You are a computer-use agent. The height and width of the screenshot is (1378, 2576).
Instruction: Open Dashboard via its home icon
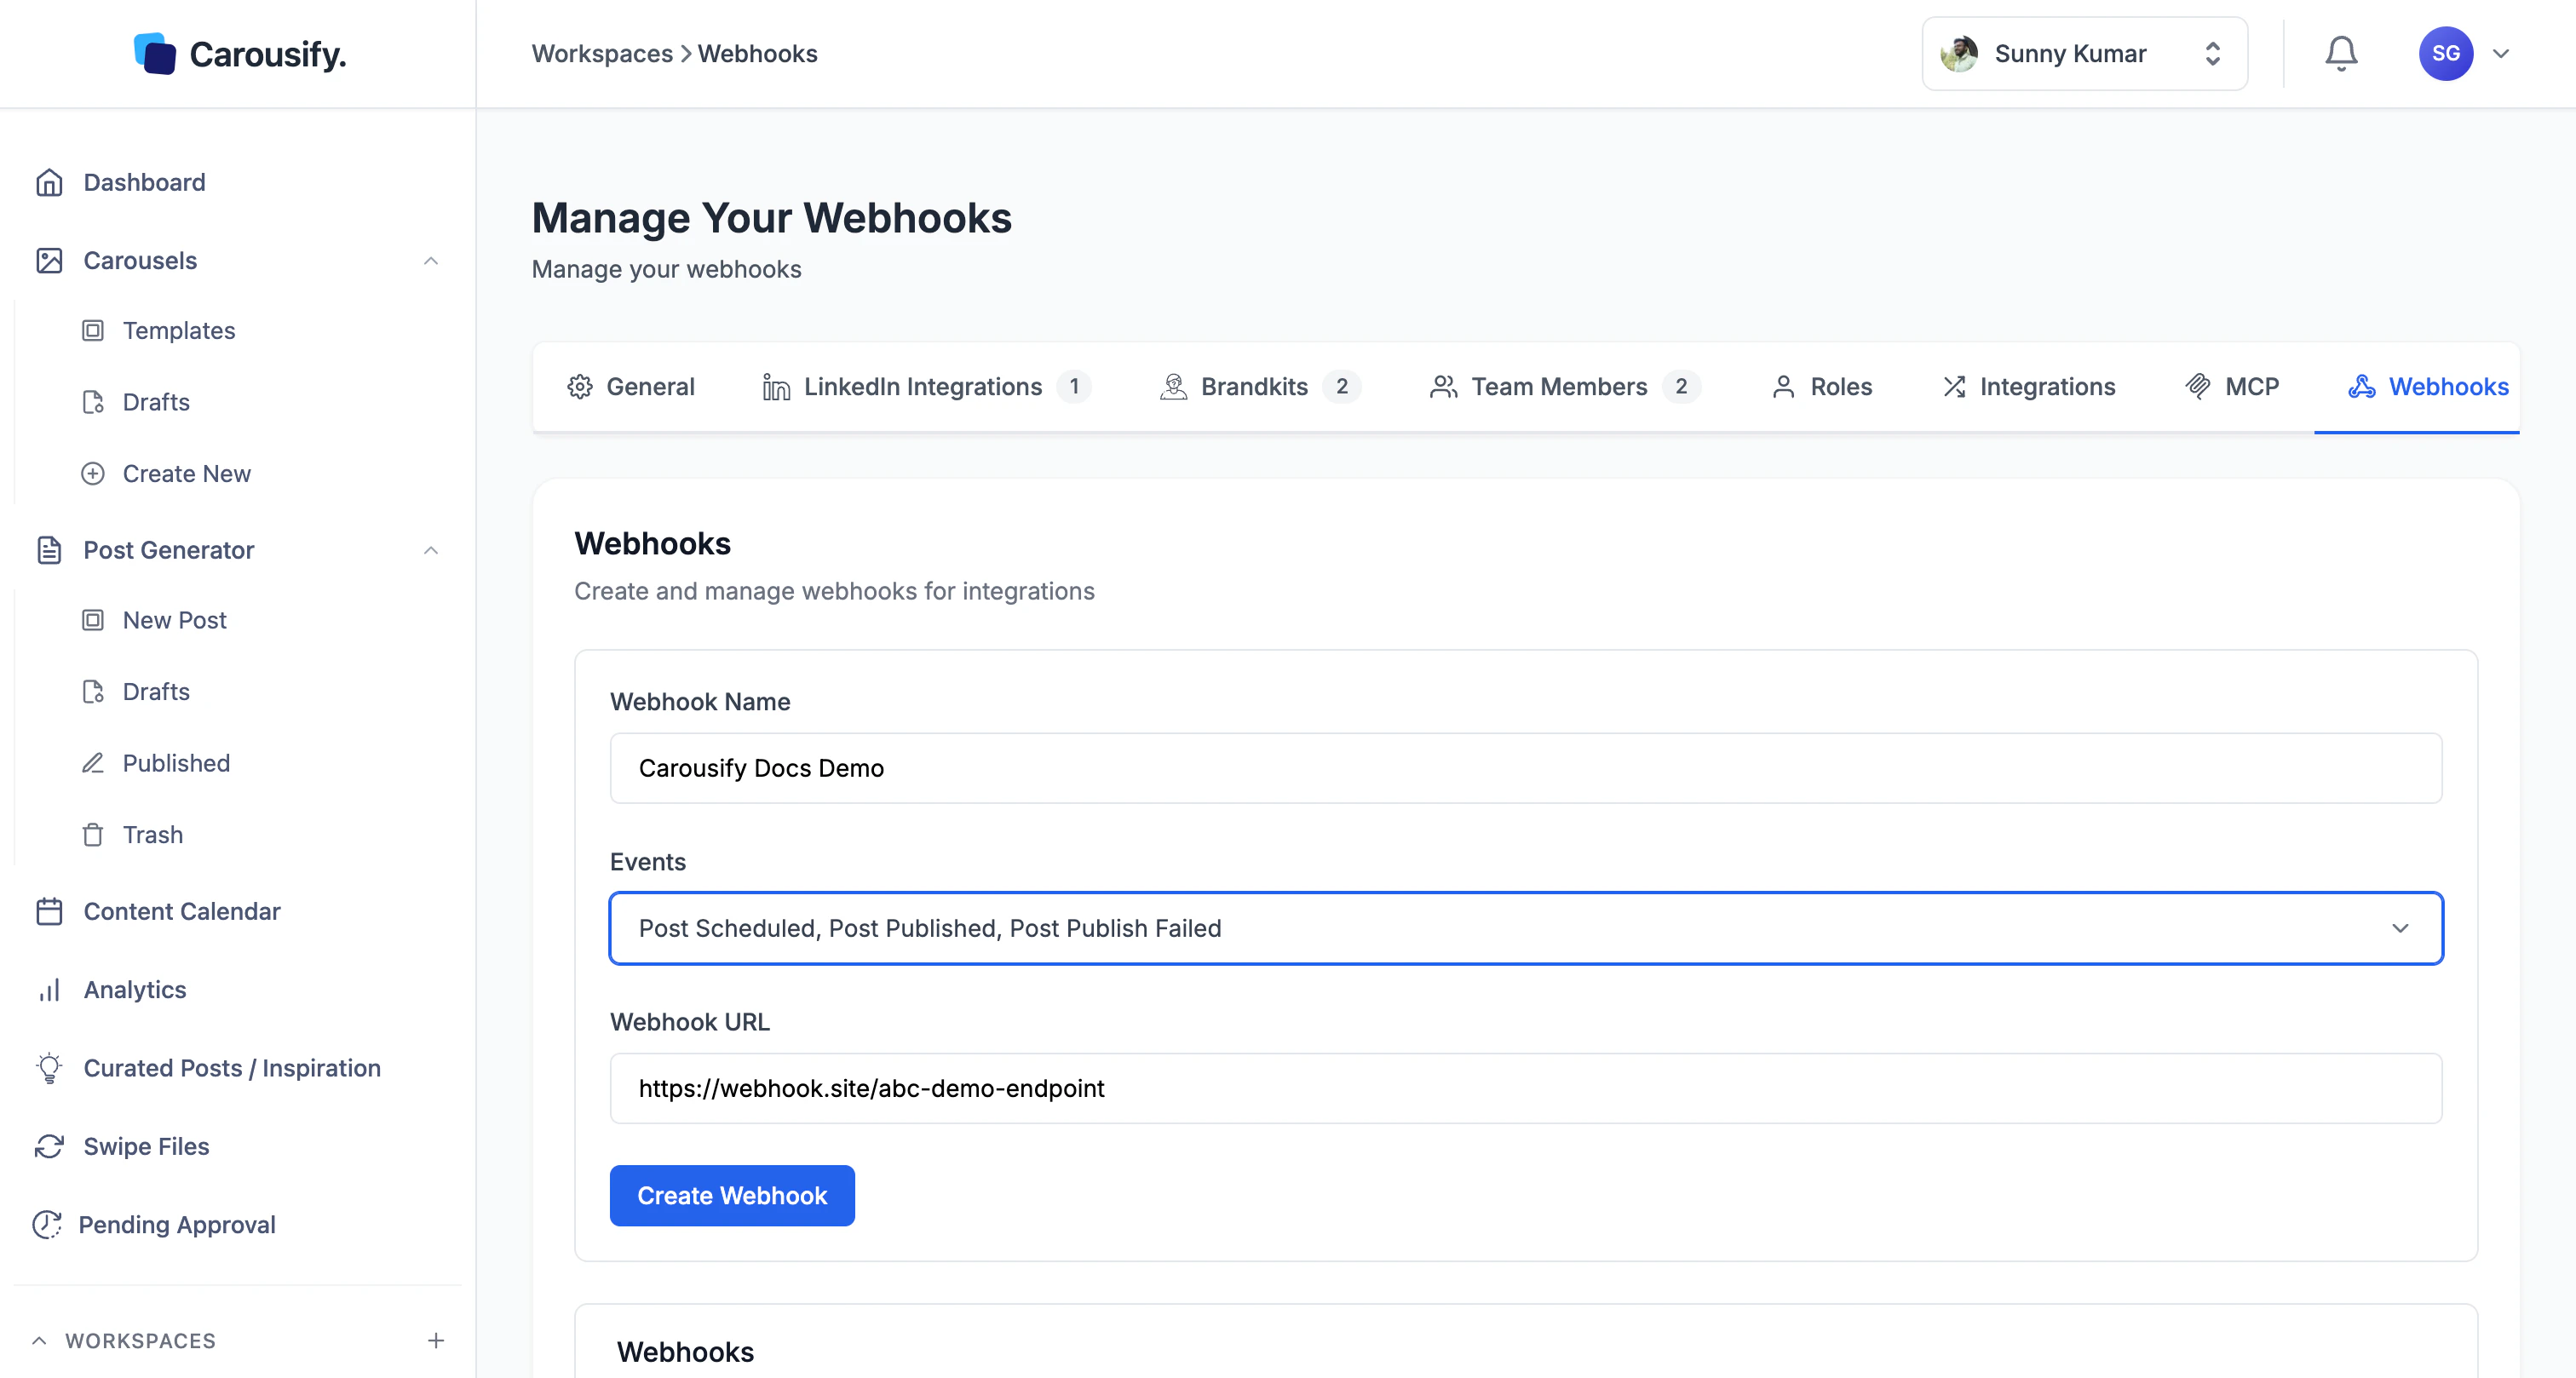click(49, 182)
